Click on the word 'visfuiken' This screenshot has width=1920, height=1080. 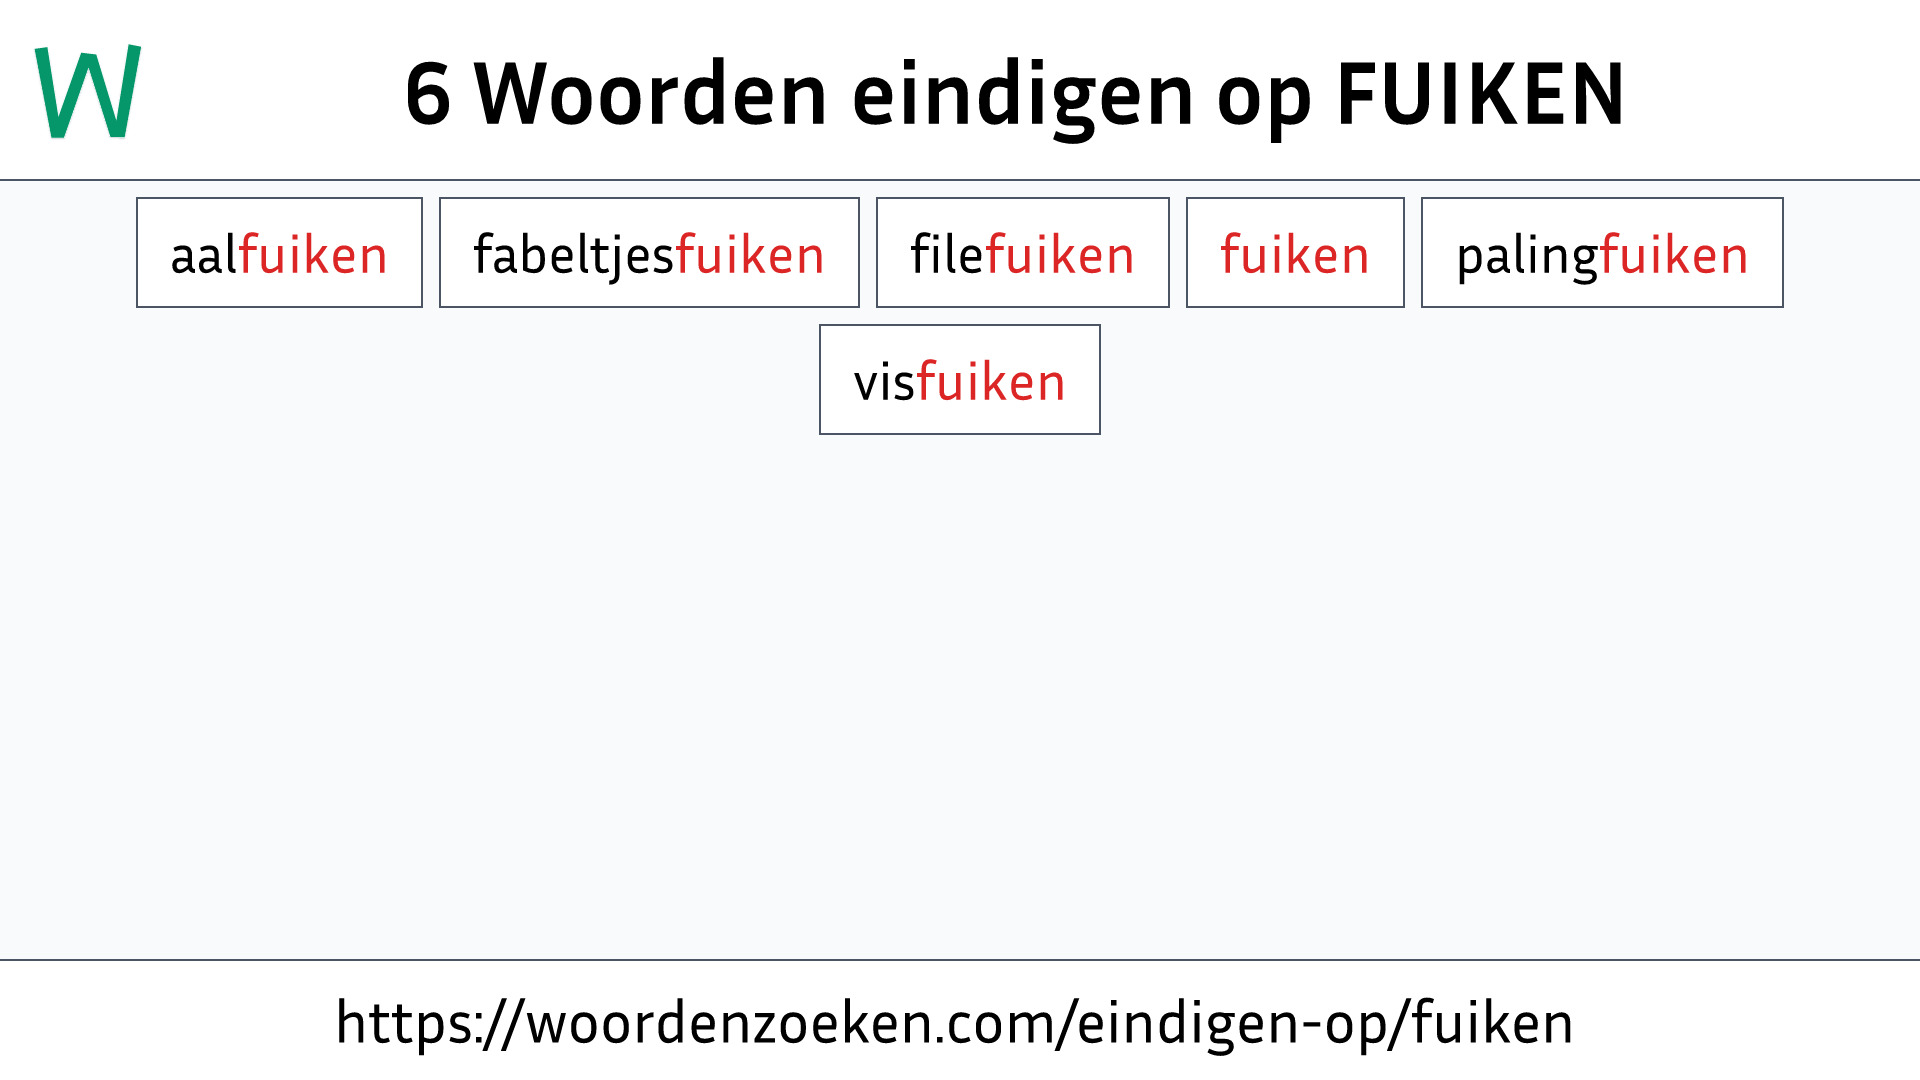pyautogui.click(x=960, y=380)
